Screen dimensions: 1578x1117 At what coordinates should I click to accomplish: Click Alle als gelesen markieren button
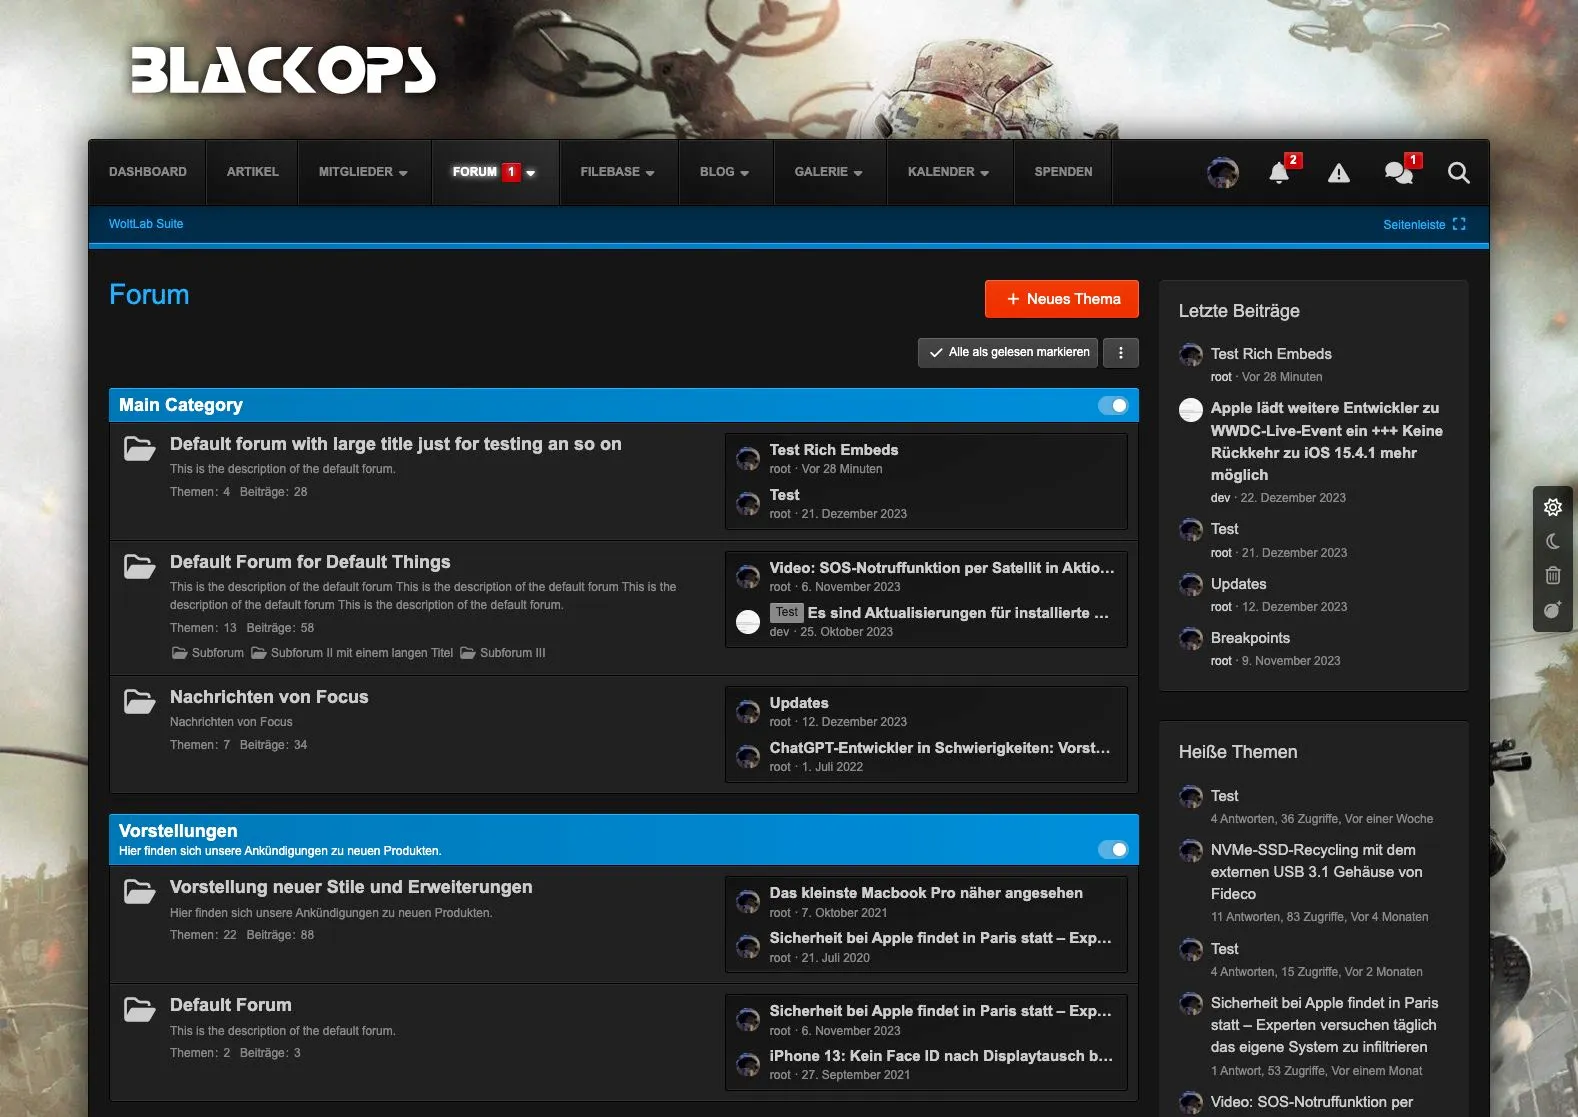click(1008, 352)
